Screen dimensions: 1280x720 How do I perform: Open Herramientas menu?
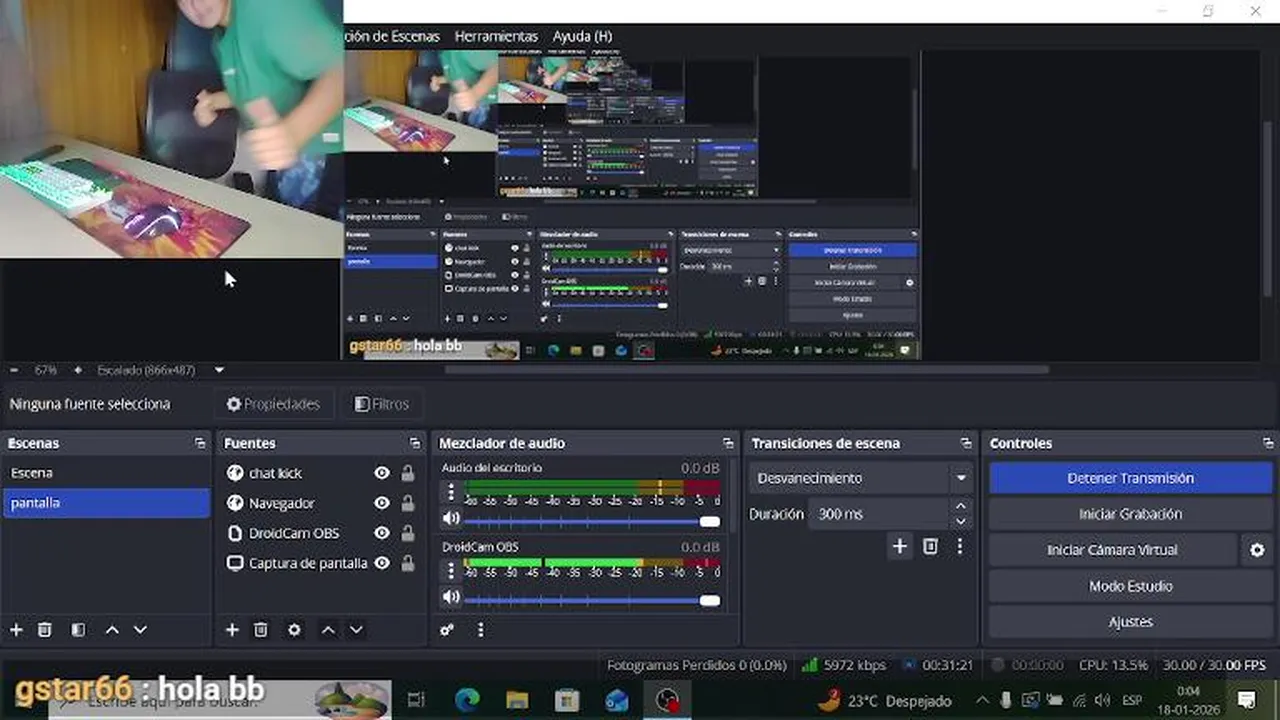click(496, 36)
